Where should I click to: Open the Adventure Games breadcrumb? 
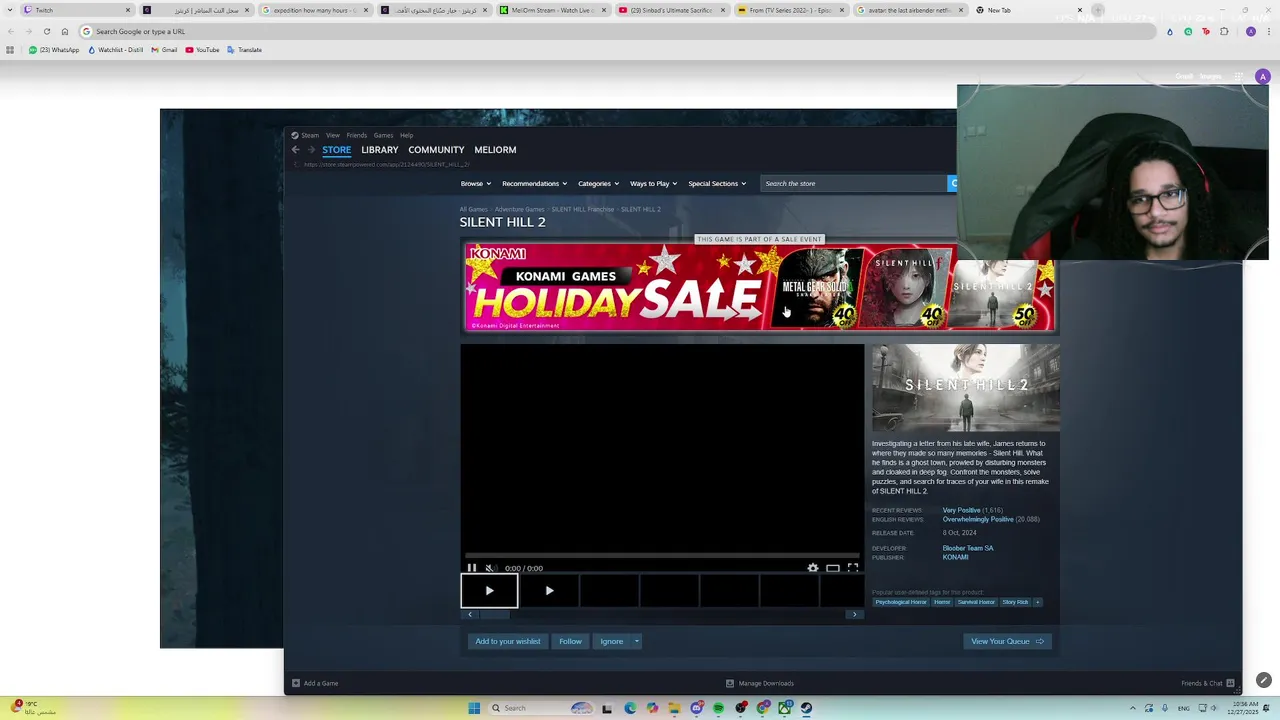point(519,209)
